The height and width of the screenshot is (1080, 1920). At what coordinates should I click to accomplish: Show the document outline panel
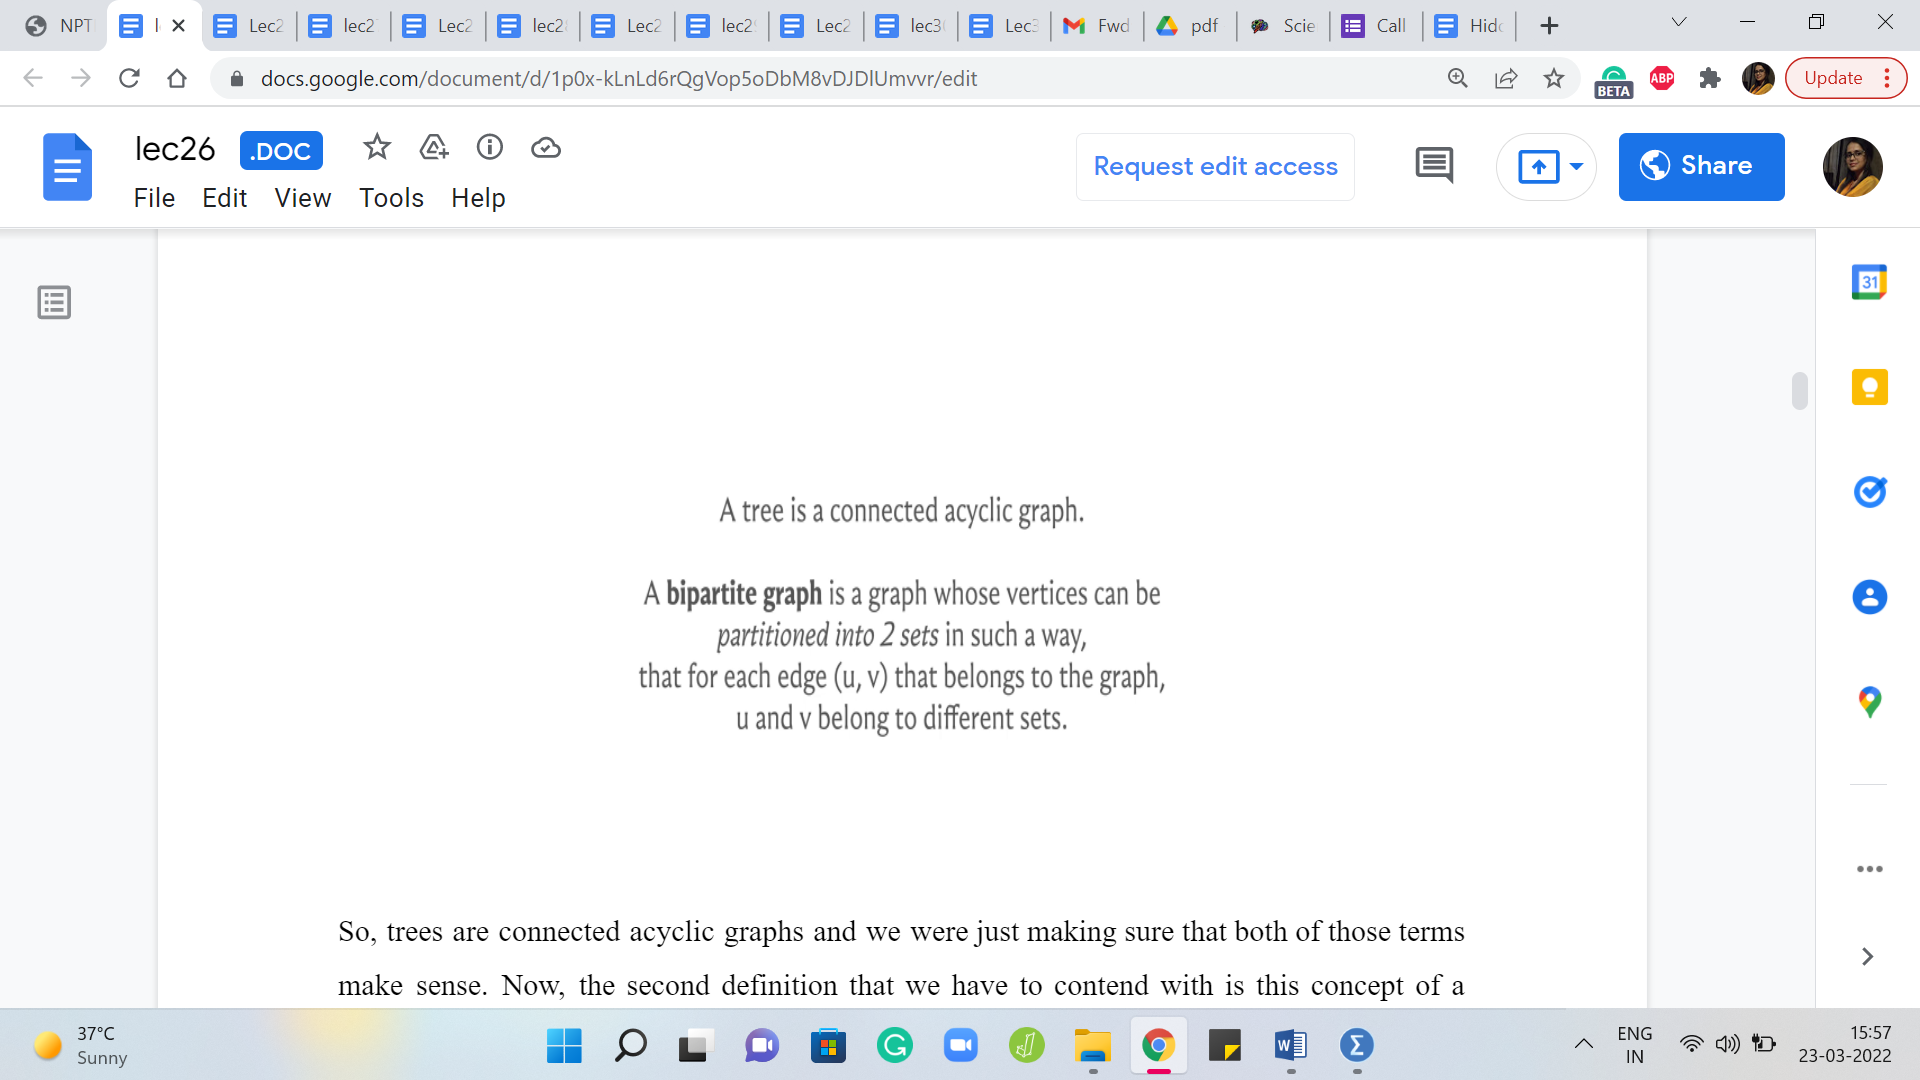point(54,302)
